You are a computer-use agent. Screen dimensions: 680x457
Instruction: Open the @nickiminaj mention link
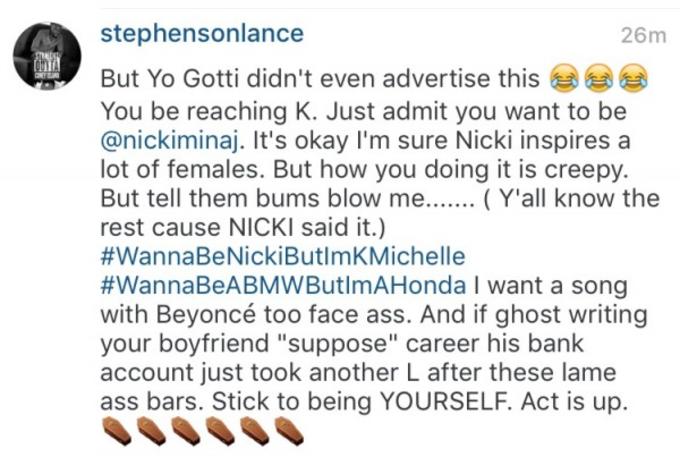[170, 141]
